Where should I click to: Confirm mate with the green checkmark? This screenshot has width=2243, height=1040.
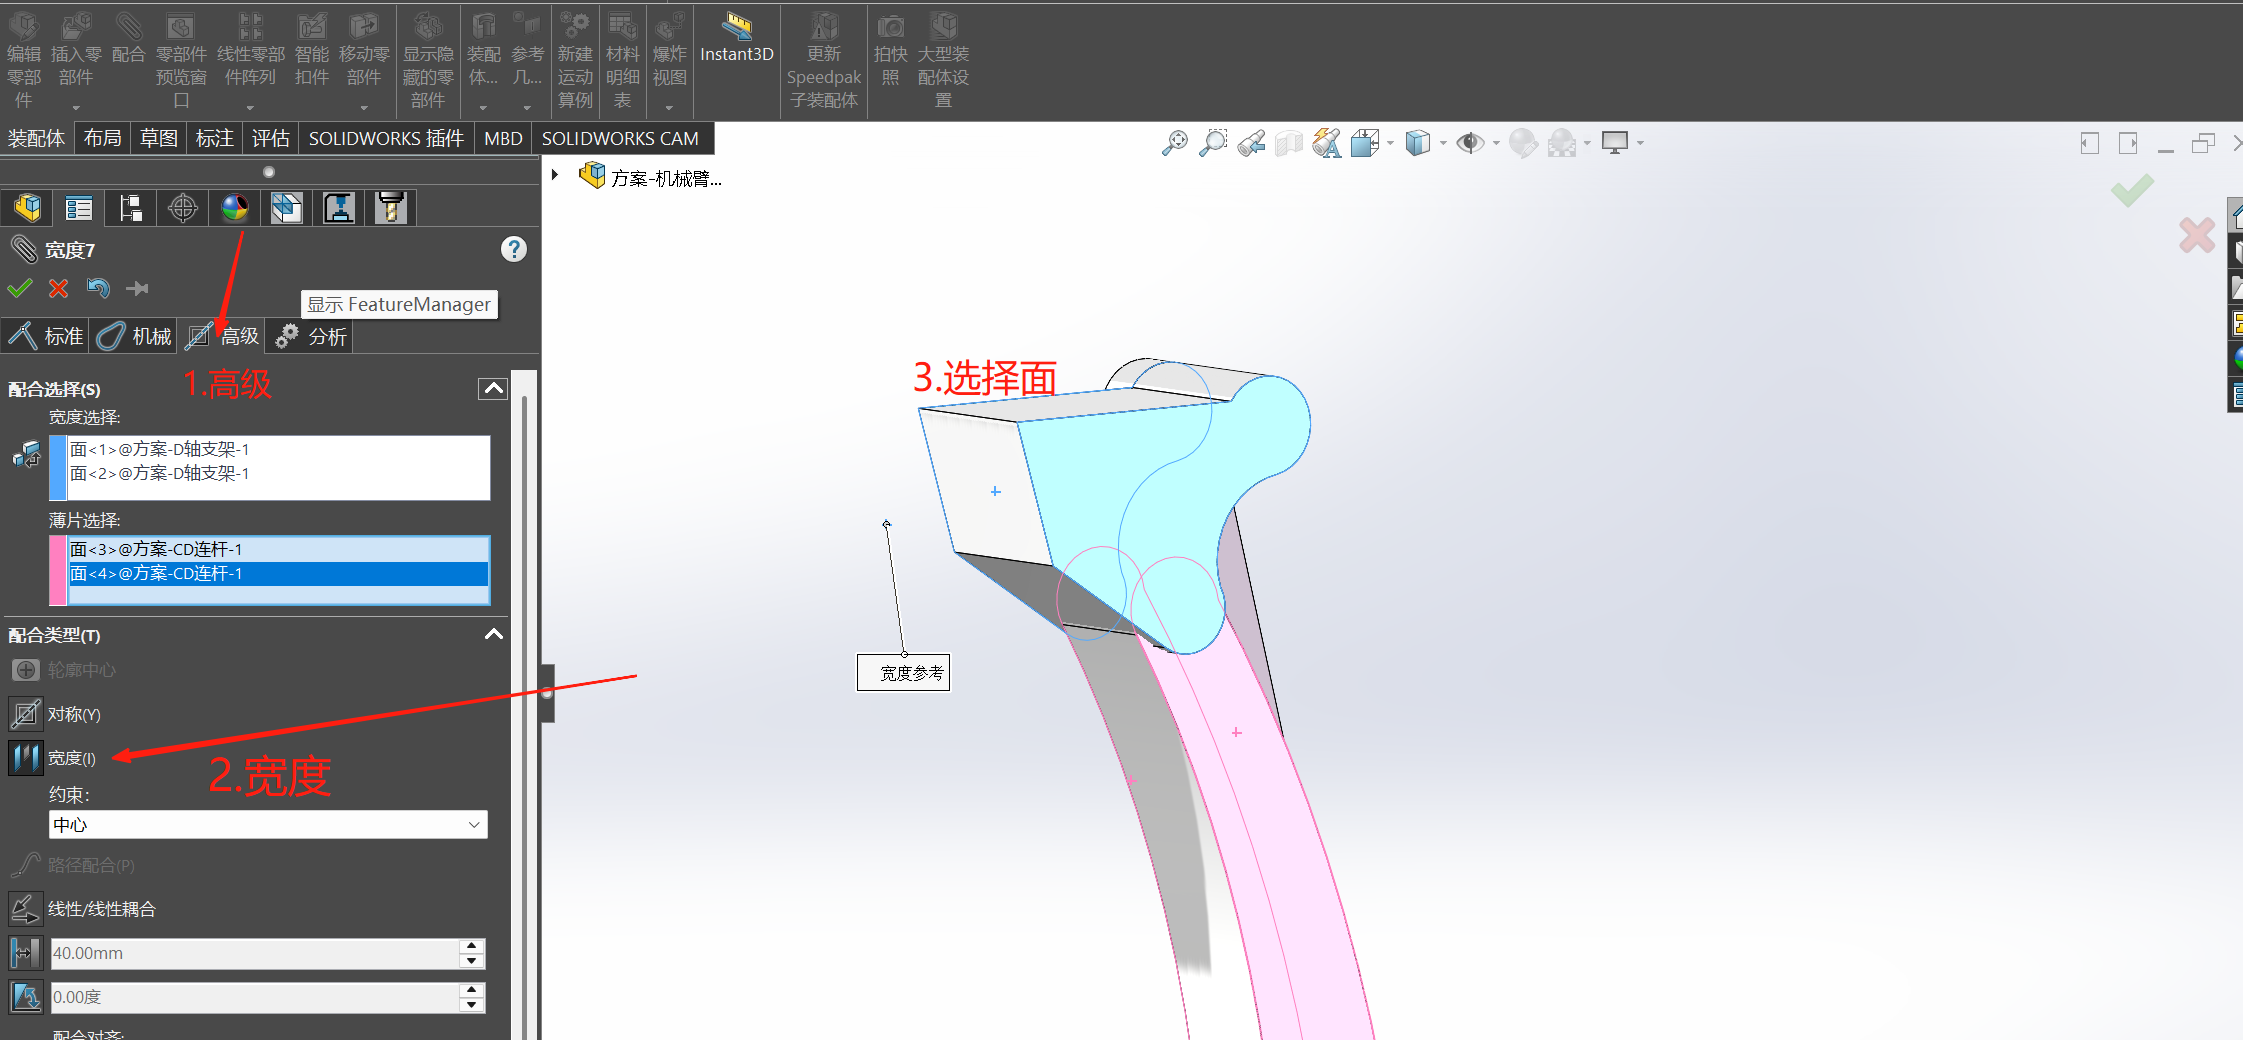20,288
